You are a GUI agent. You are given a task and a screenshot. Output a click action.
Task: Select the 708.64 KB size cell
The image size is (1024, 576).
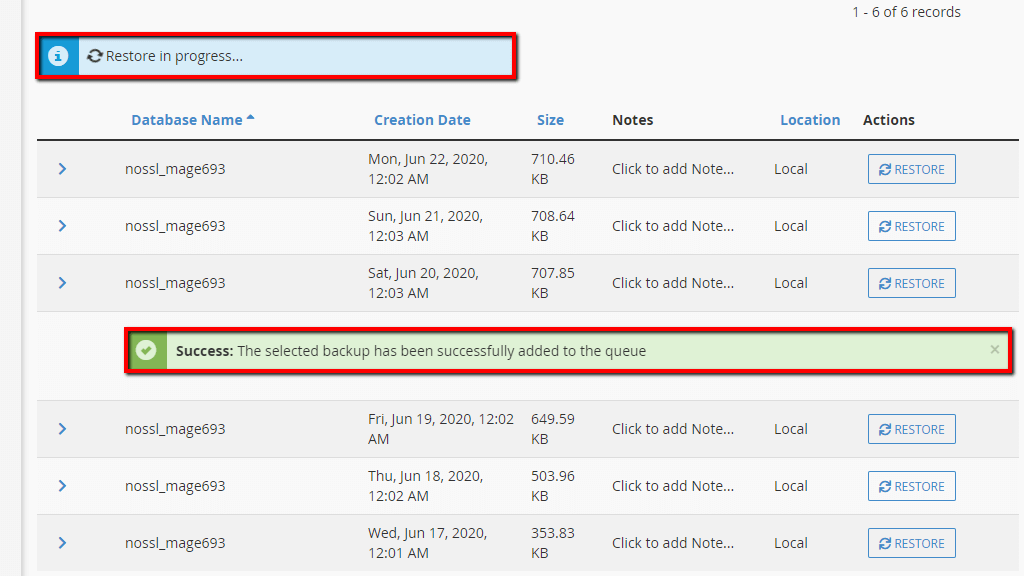(552, 226)
